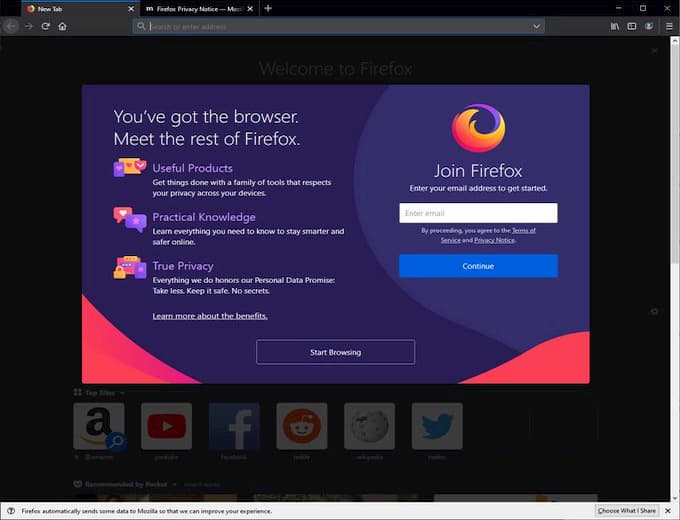Collapse the Top Sites section chevron
The width and height of the screenshot is (680, 520).
point(122,393)
